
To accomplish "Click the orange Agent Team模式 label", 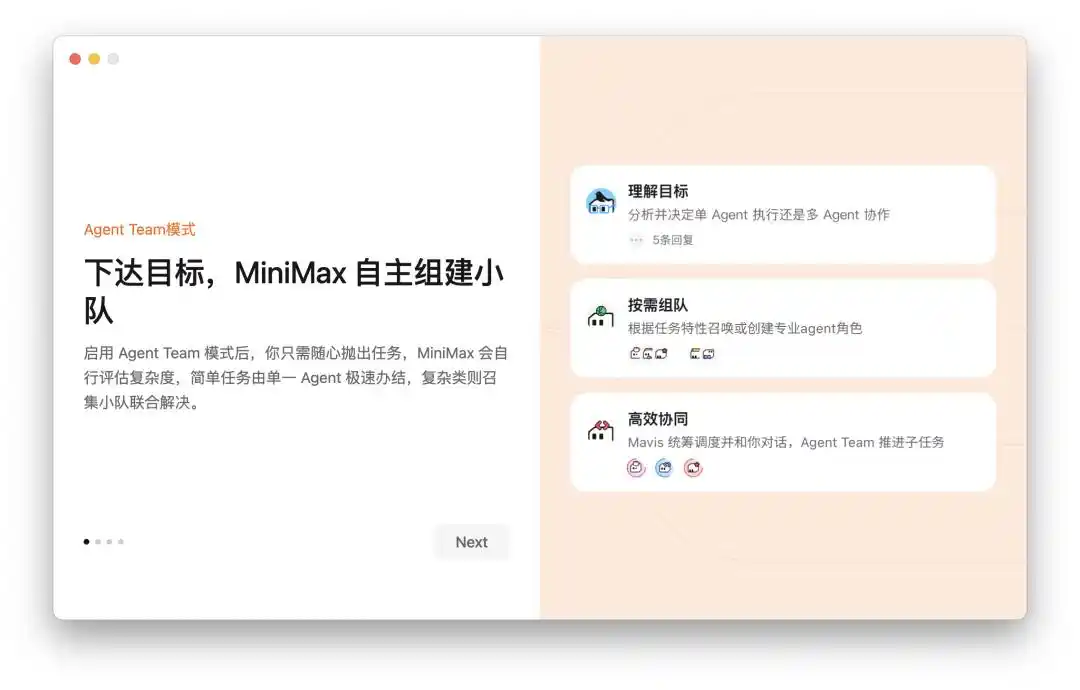I will click(x=140, y=229).
